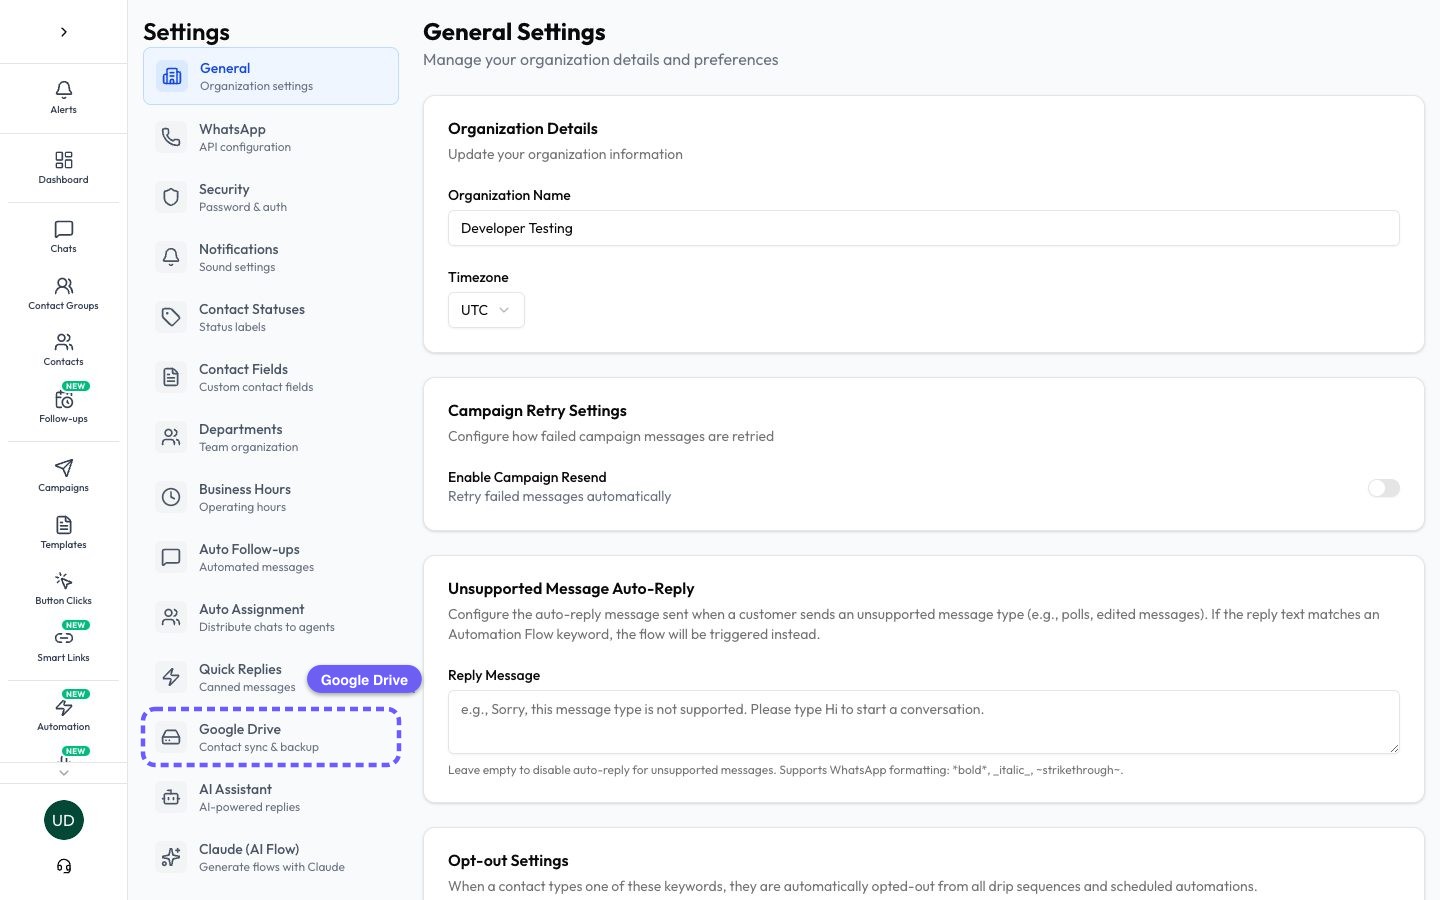
Task: Open Contact Fields settings
Action: pos(271,377)
